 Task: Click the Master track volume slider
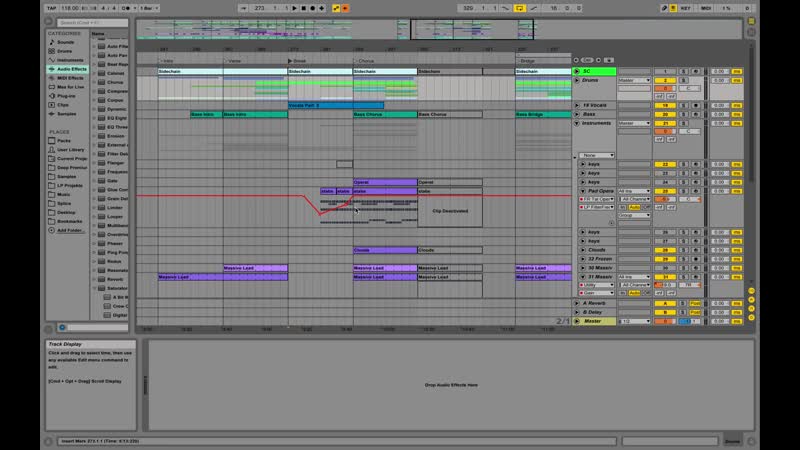pos(665,321)
